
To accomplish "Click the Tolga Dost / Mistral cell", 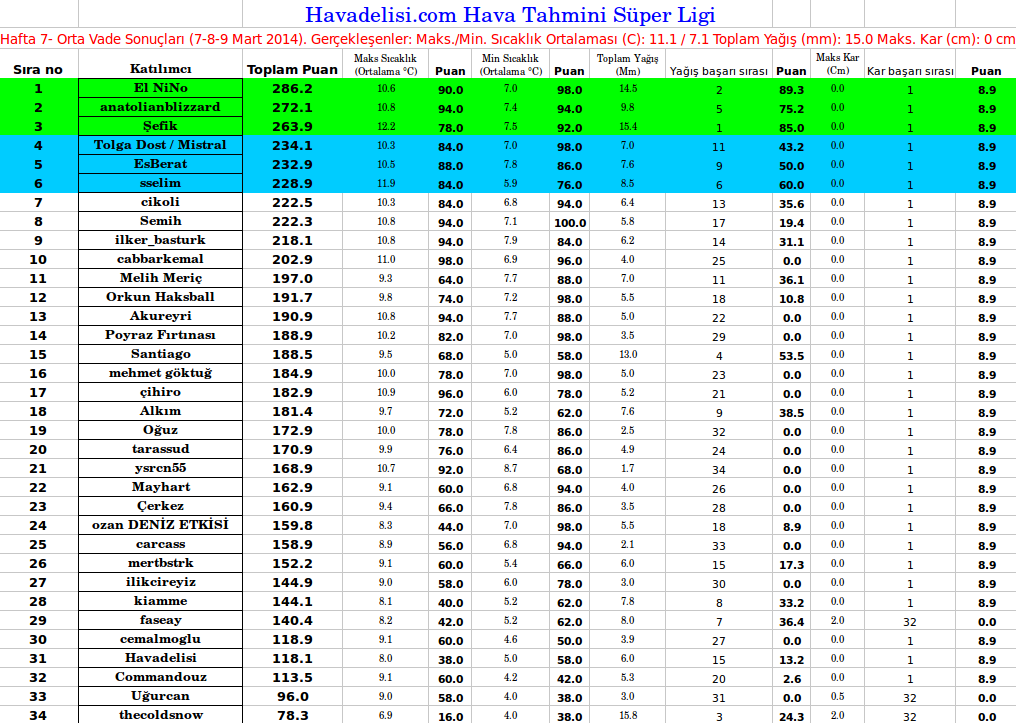I will pyautogui.click(x=160, y=145).
